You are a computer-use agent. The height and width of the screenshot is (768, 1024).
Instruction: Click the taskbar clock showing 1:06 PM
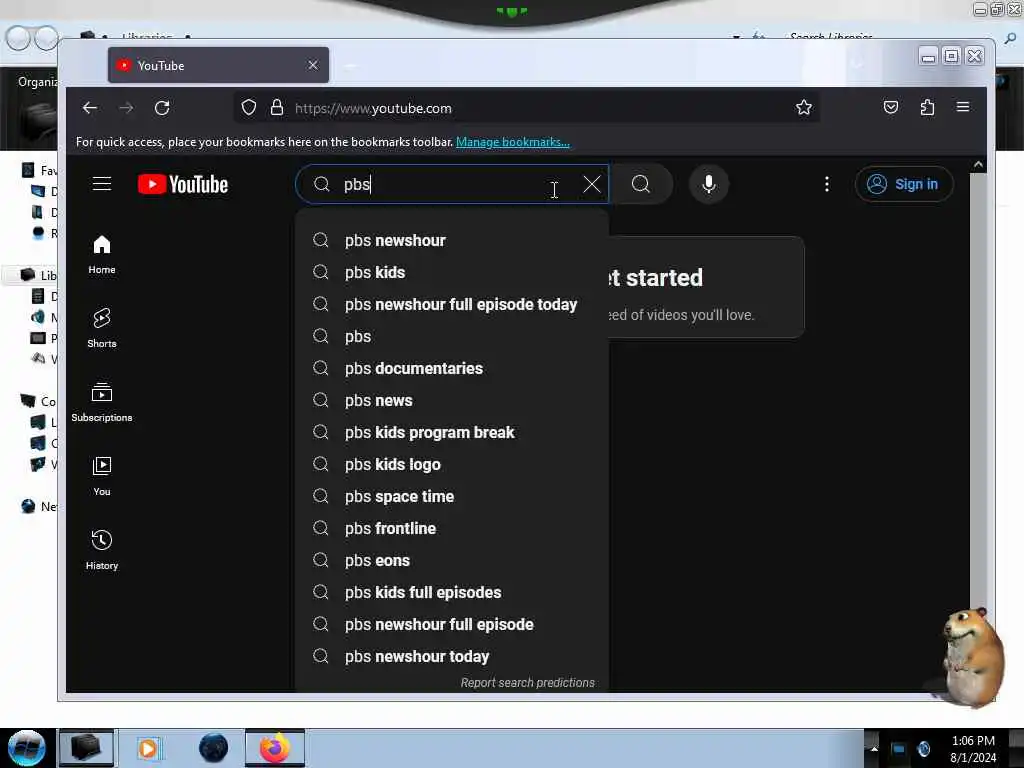coord(973,749)
